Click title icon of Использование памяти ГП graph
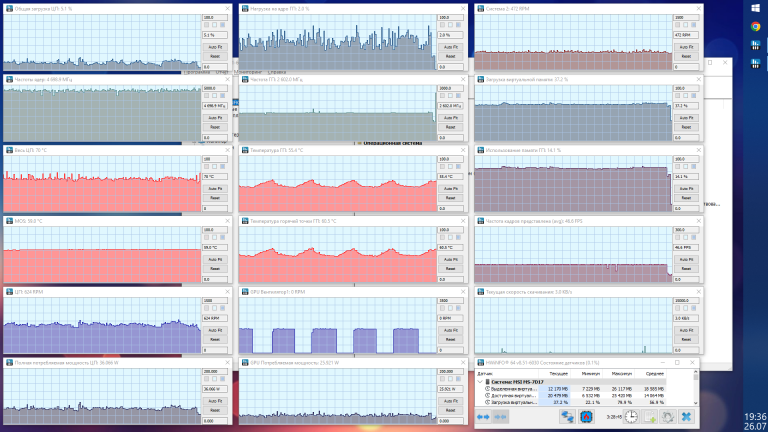 (480, 150)
